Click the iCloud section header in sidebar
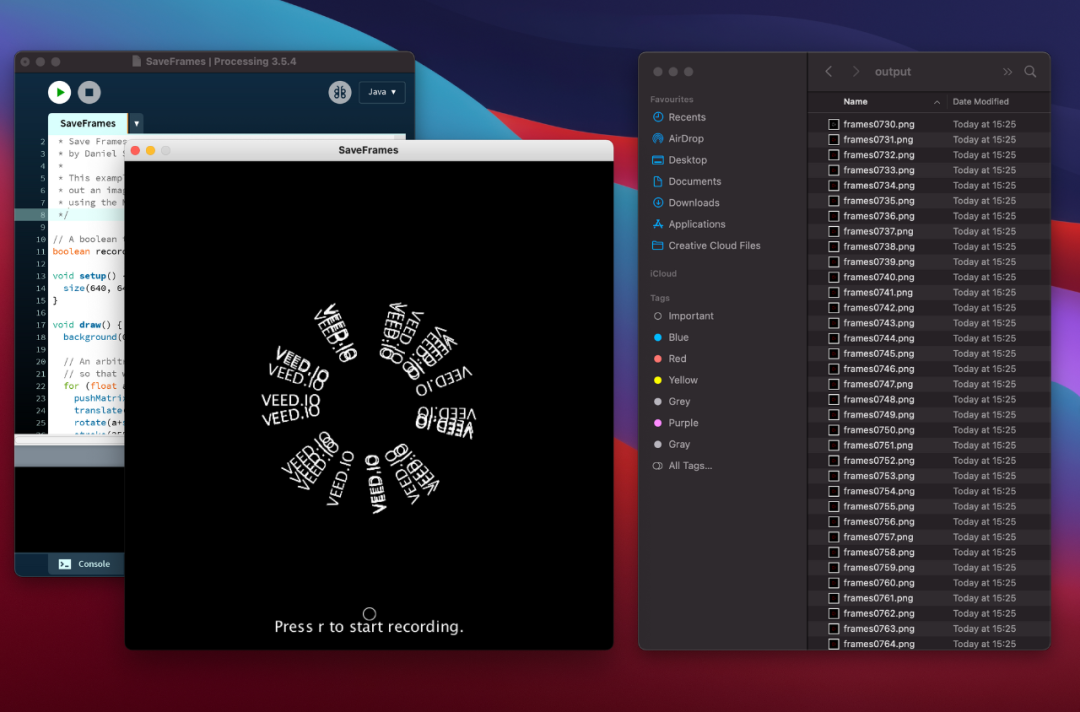Screen dimensions: 1080x712 click(x=663, y=273)
